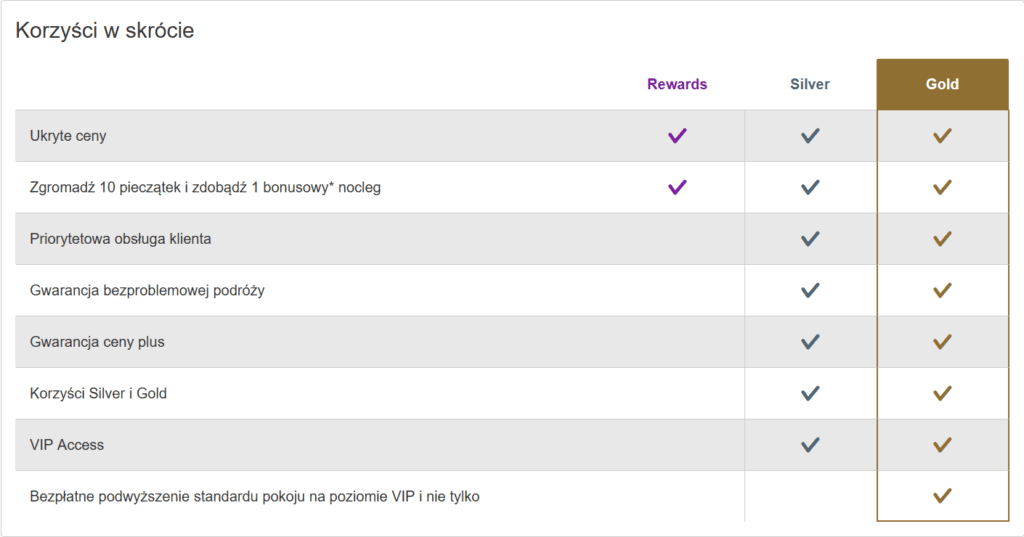
Task: Click Silver checkmark for Gwarancja ceny plus
Action: (x=810, y=342)
